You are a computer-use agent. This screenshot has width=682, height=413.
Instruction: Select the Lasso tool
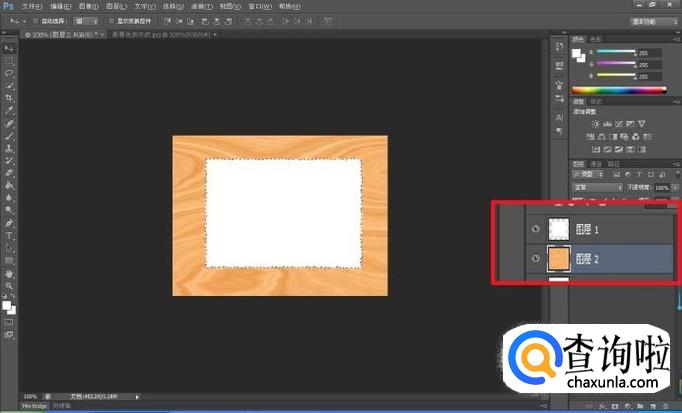(x=9, y=73)
